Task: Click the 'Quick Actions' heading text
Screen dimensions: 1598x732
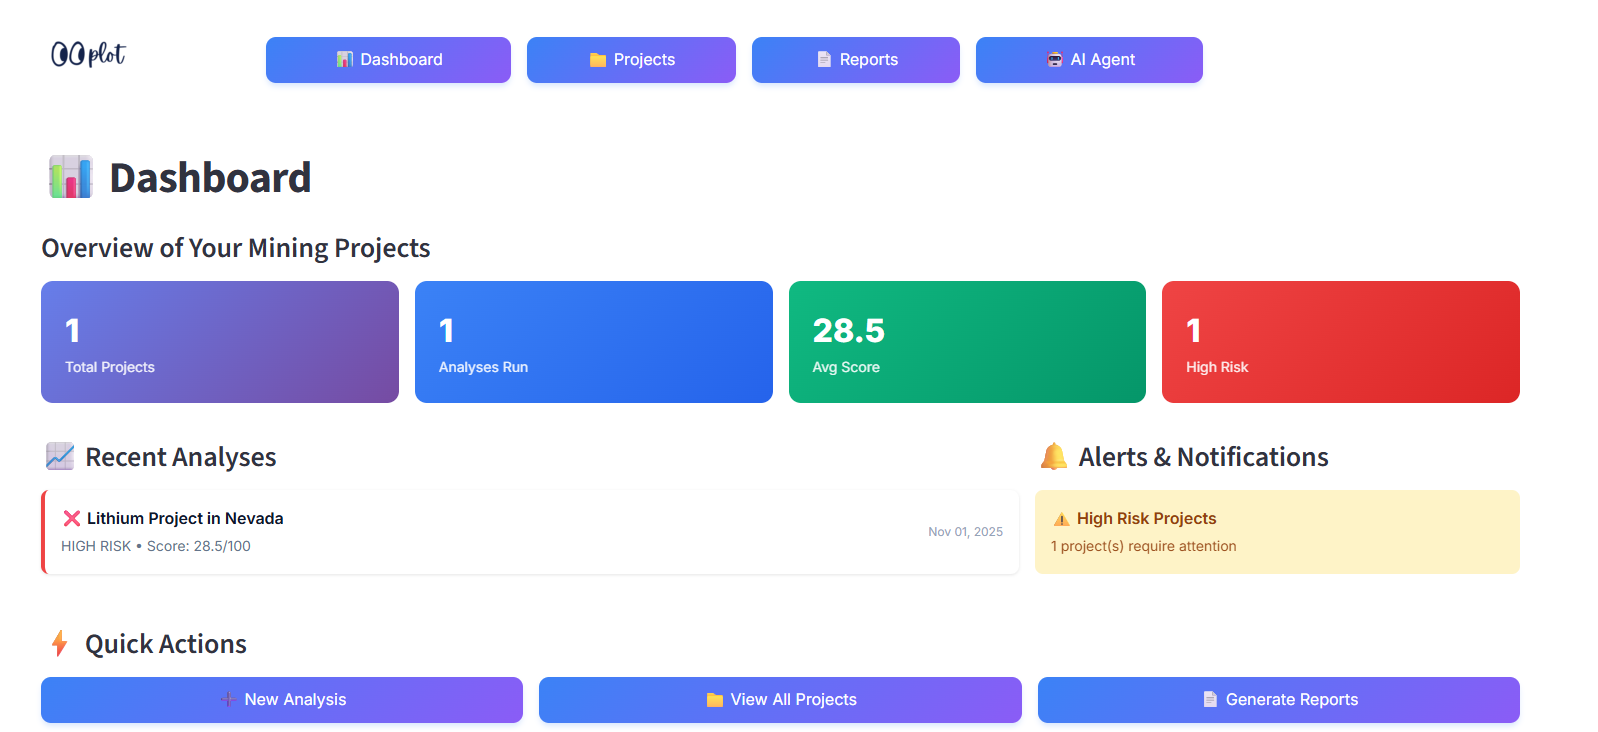Action: click(x=166, y=644)
